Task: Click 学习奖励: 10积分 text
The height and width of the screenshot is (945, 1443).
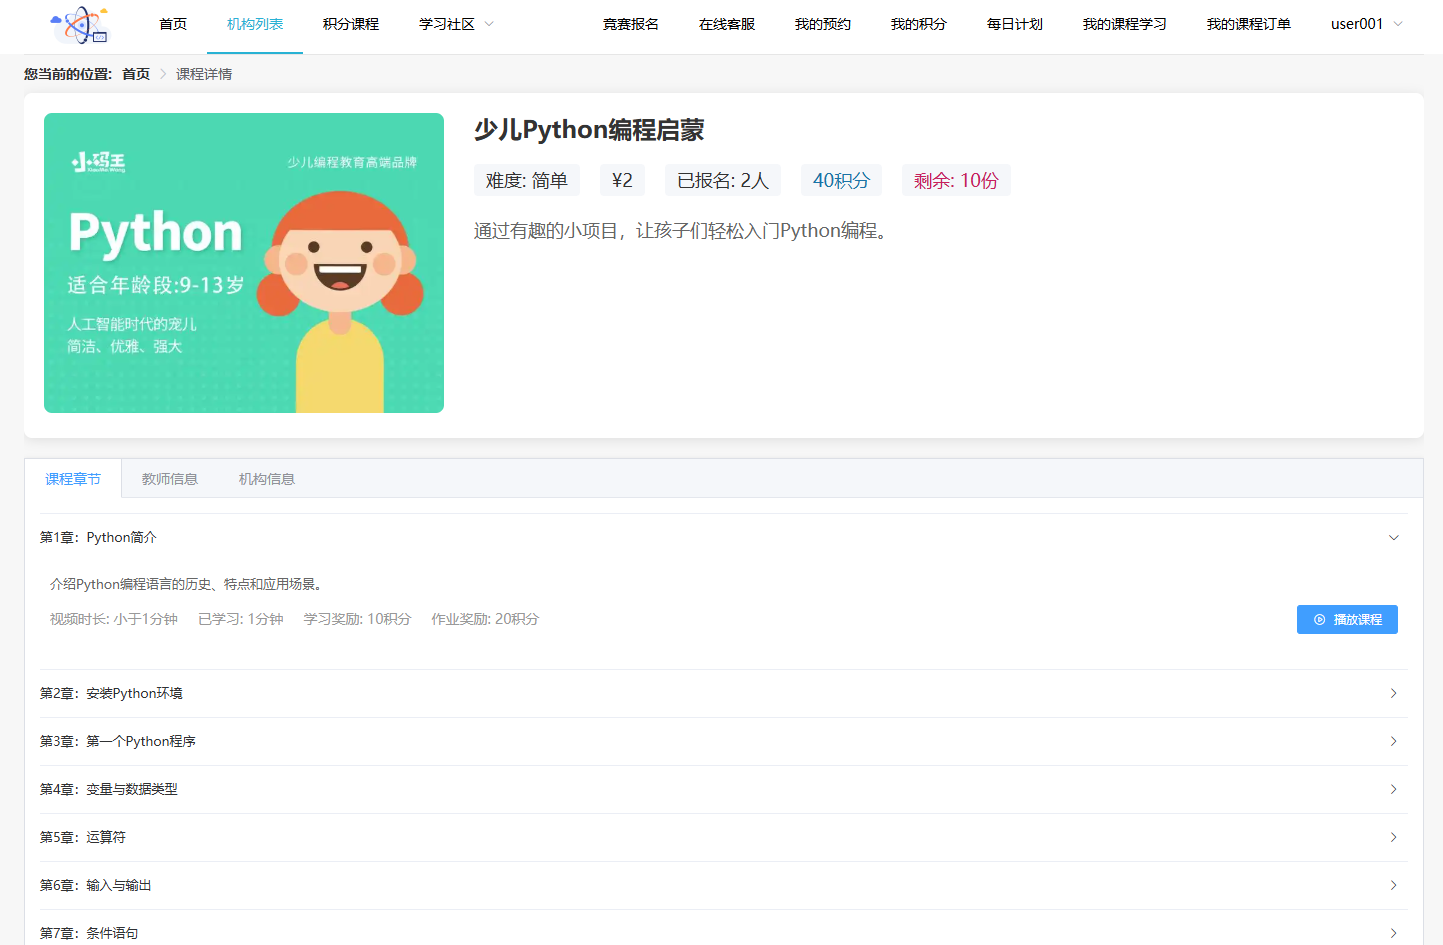Action: (357, 619)
